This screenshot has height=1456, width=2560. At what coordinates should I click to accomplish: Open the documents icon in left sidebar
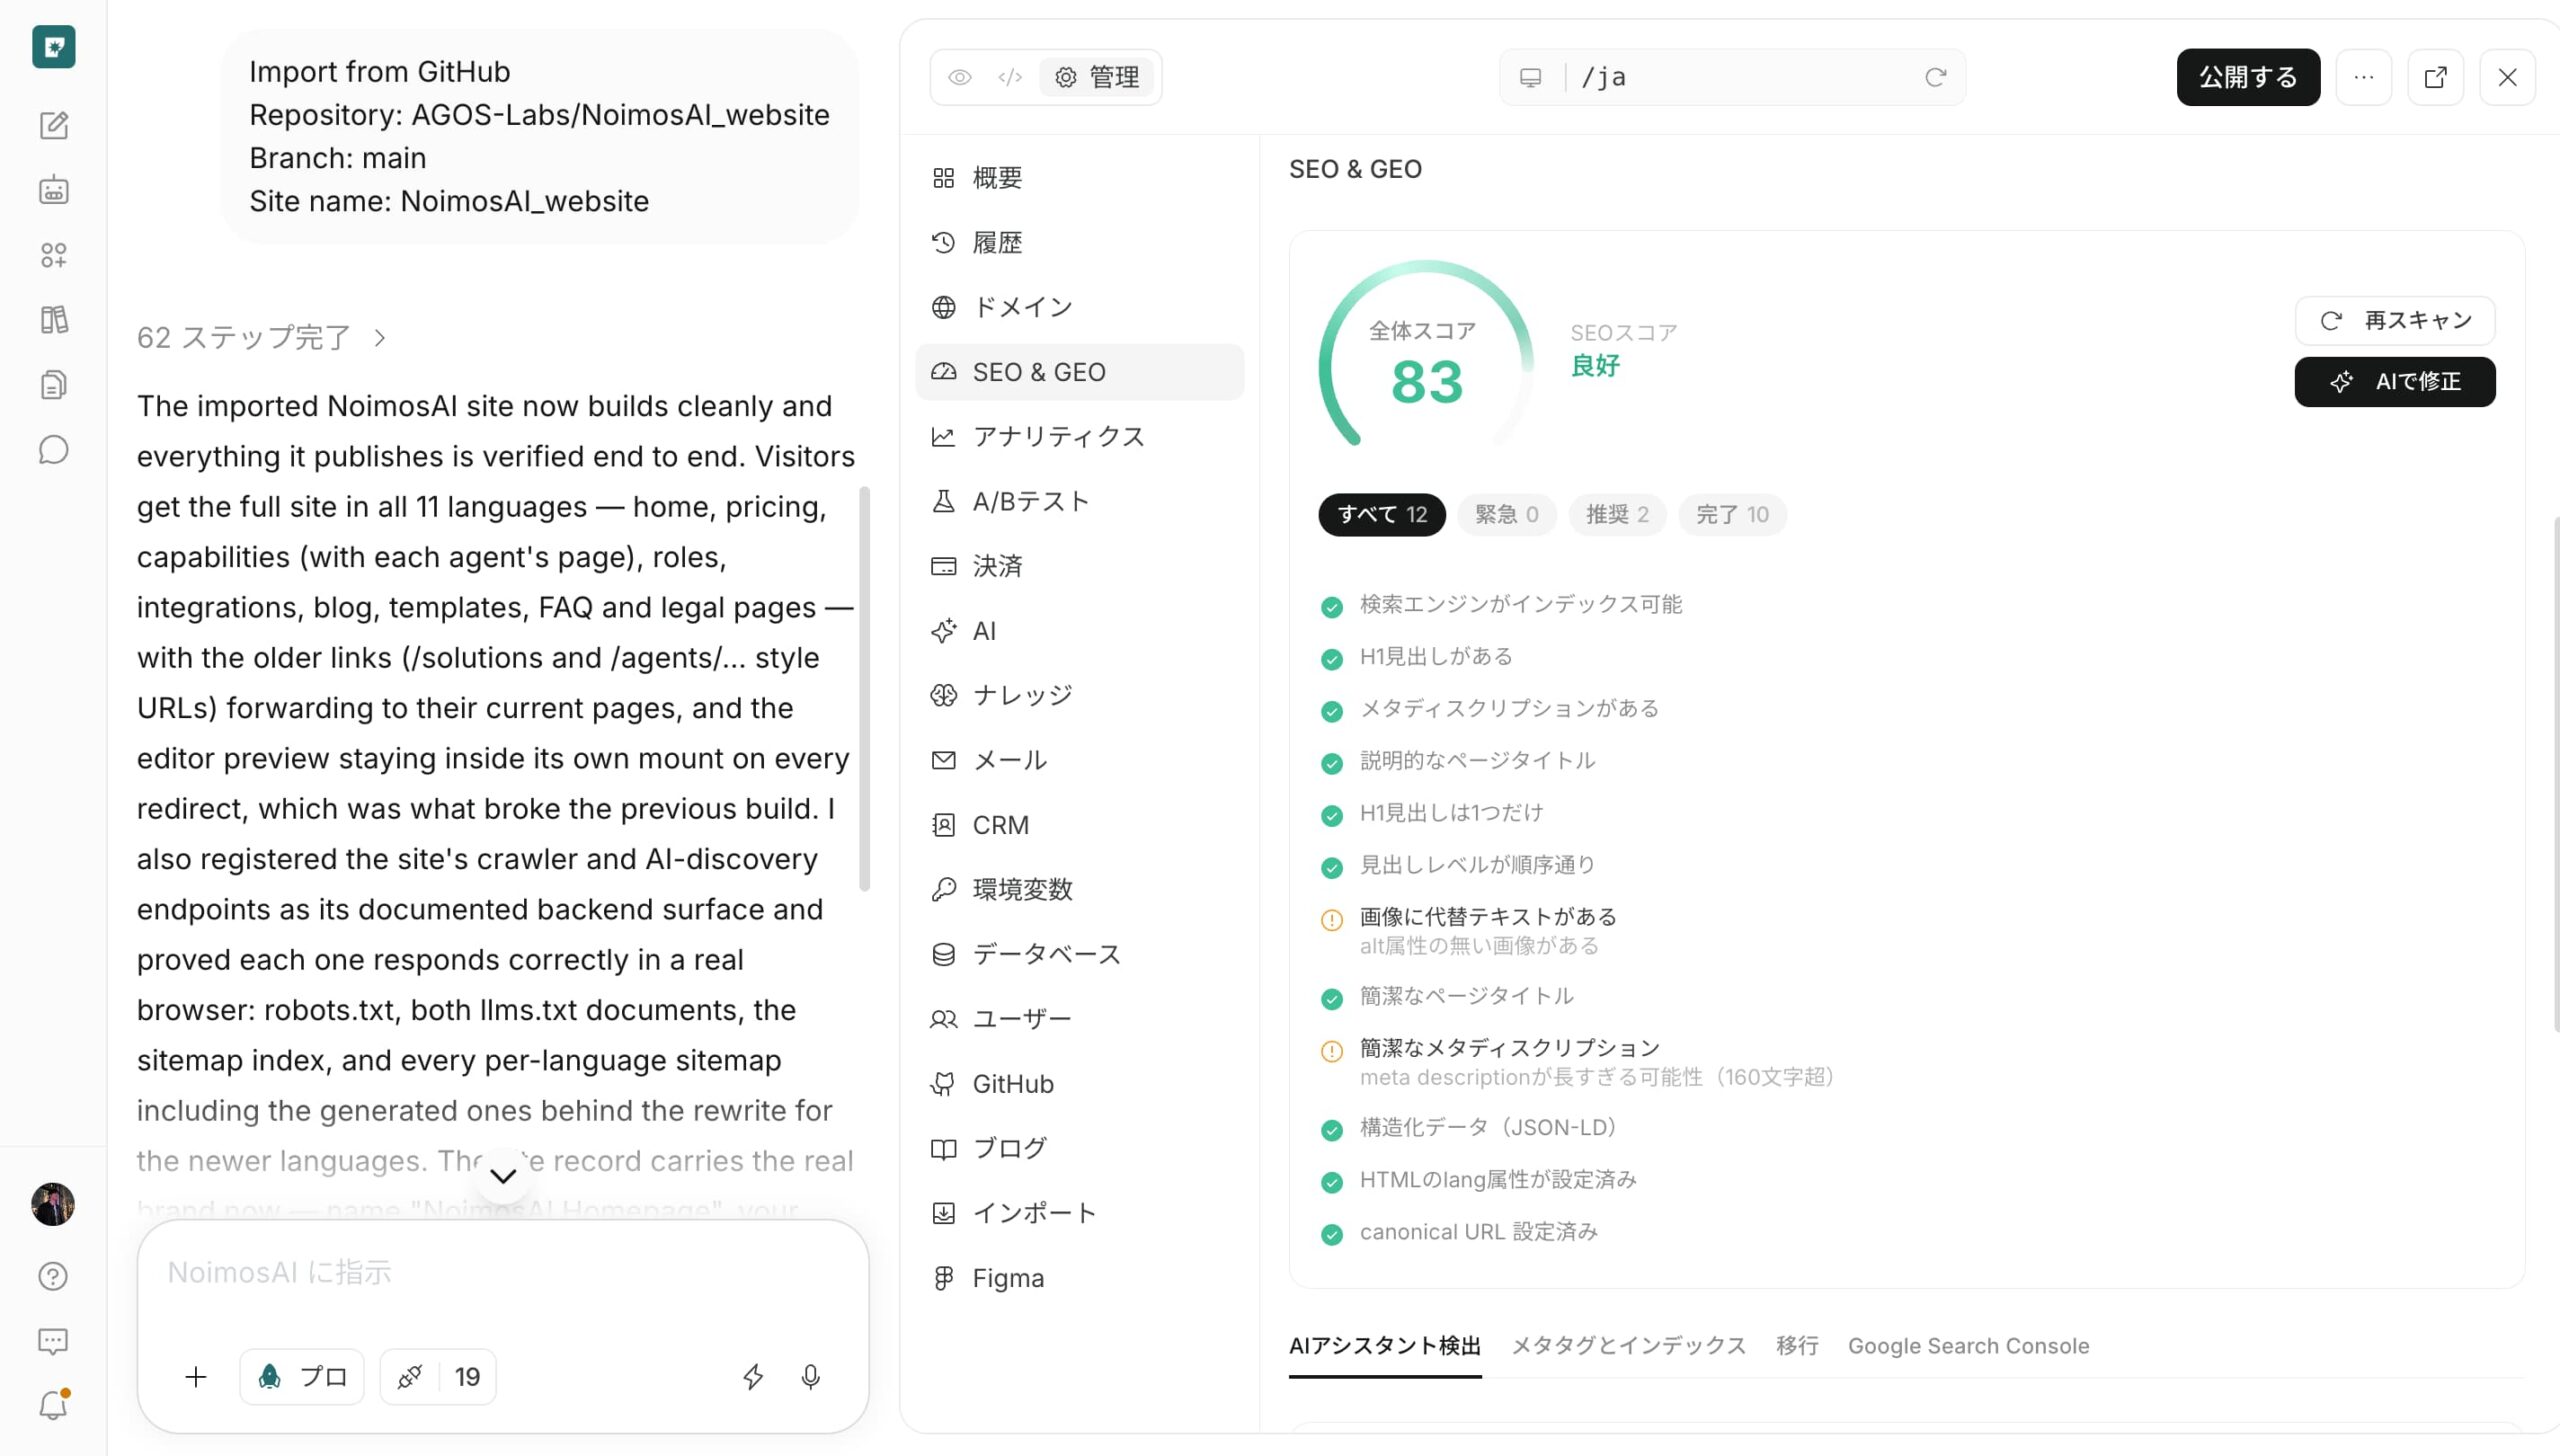(54, 385)
